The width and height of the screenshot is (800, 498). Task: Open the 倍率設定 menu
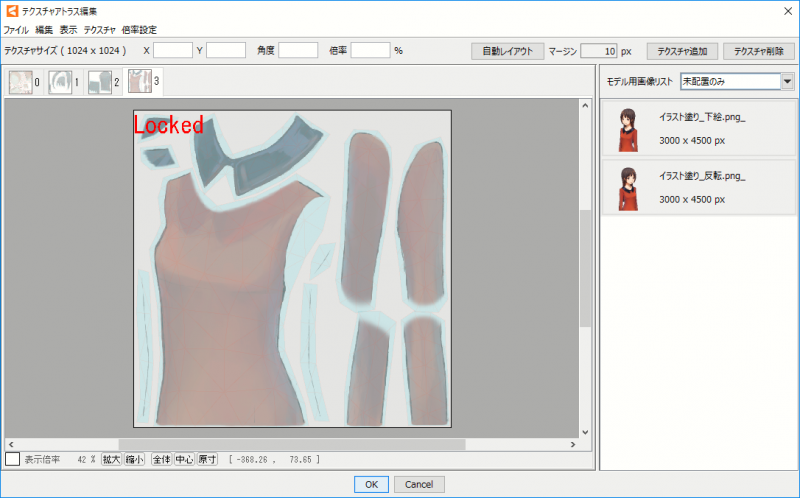pos(139,30)
